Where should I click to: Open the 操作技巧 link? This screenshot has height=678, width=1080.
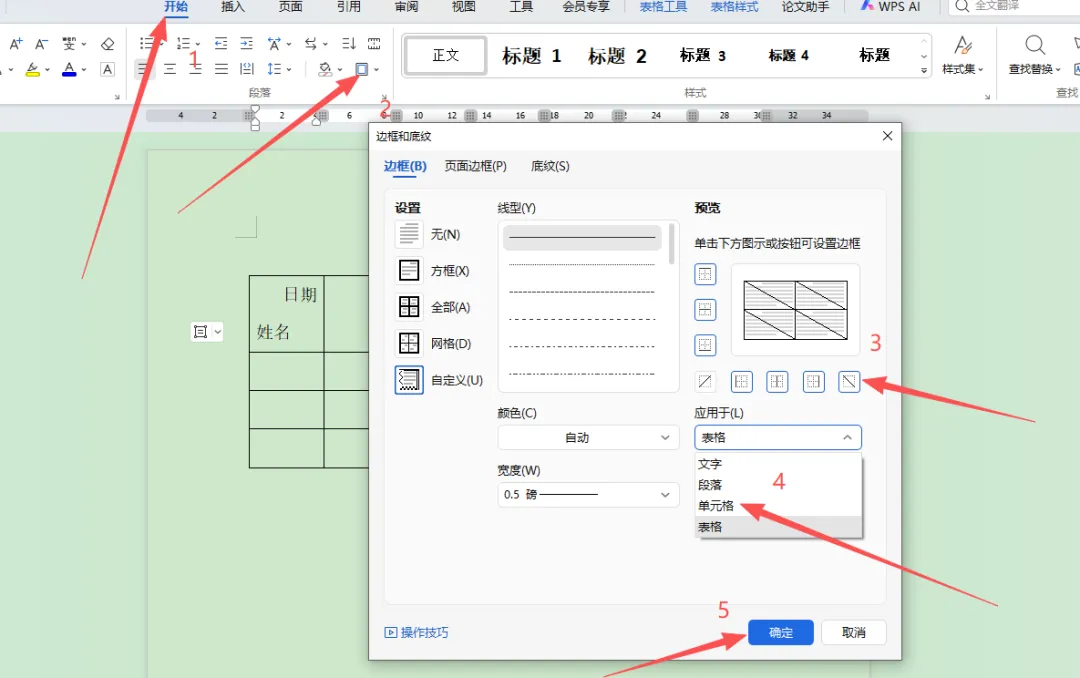(x=417, y=633)
